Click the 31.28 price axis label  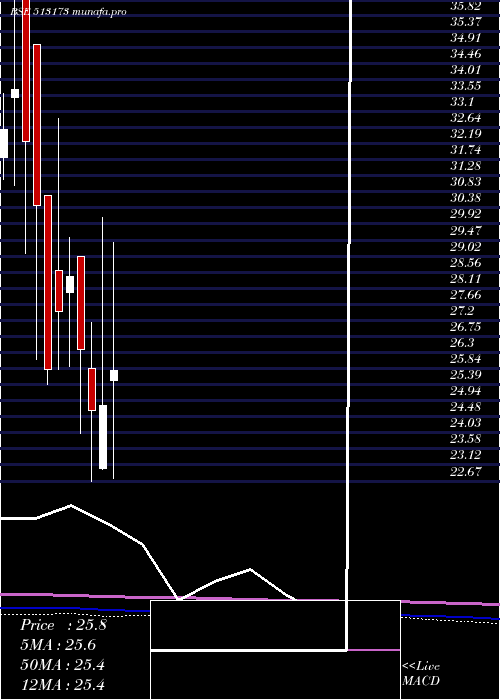[466, 166]
